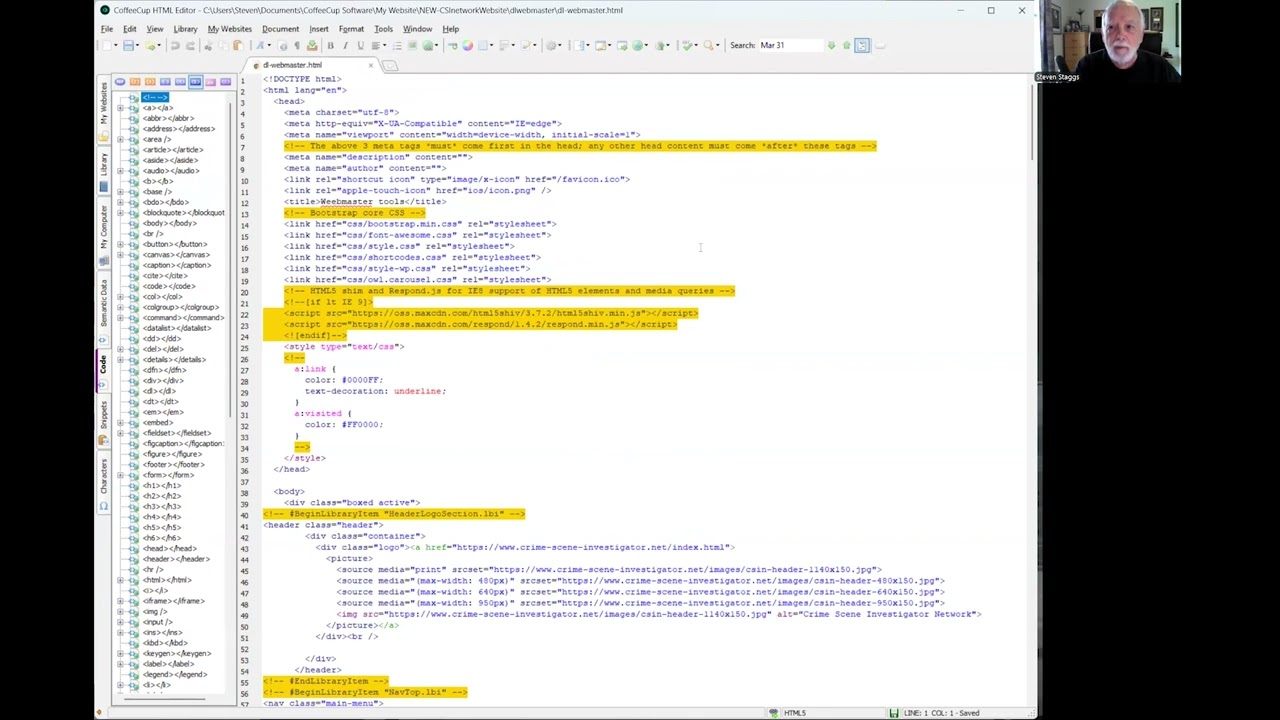Click the Save toolbar icon
Screen dimensions: 1280x720
(x=128, y=45)
